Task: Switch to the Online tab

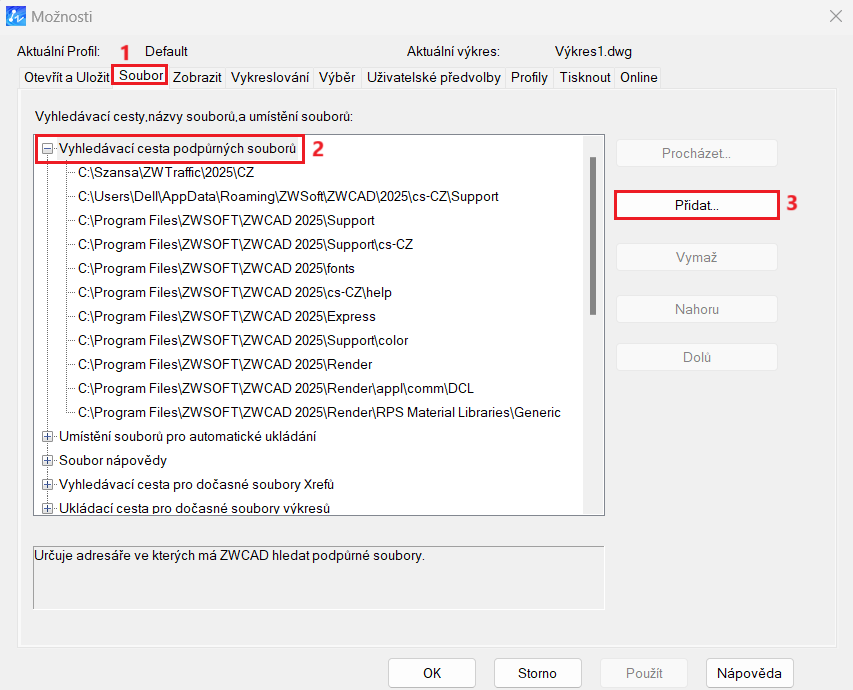Action: pos(638,77)
